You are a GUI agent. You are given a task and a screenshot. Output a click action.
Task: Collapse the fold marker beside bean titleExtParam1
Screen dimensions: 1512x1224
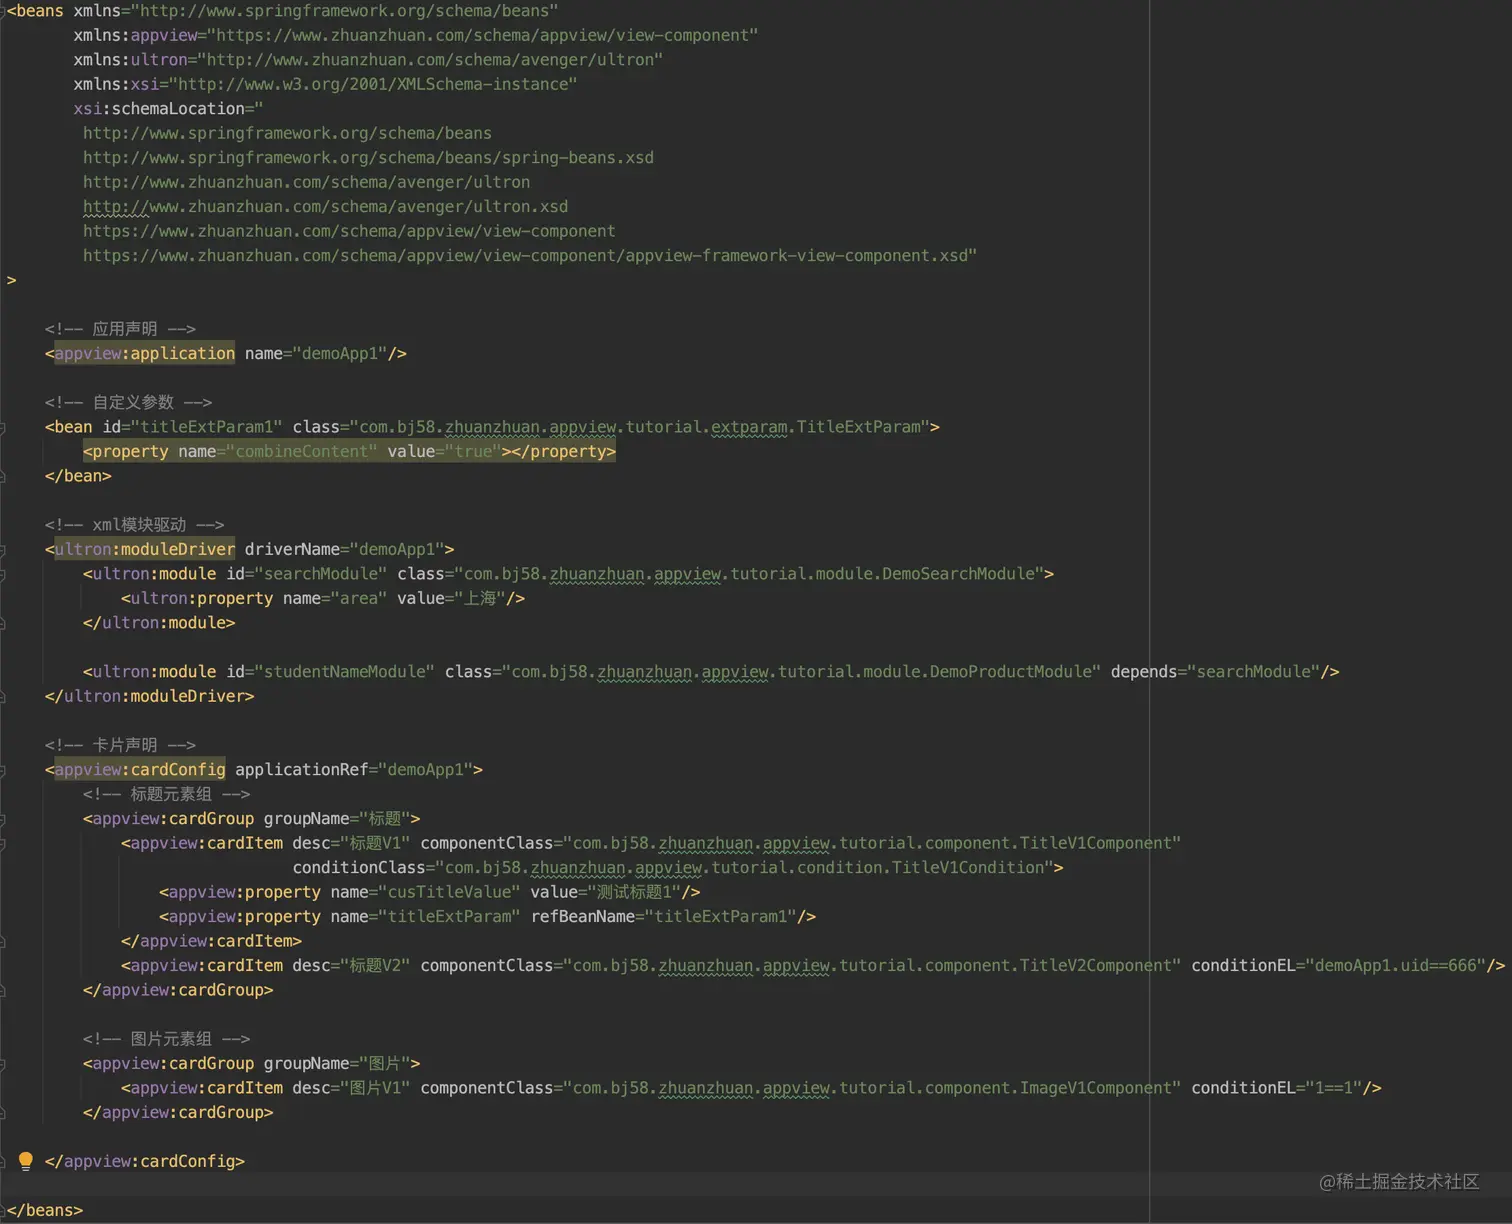coord(3,427)
